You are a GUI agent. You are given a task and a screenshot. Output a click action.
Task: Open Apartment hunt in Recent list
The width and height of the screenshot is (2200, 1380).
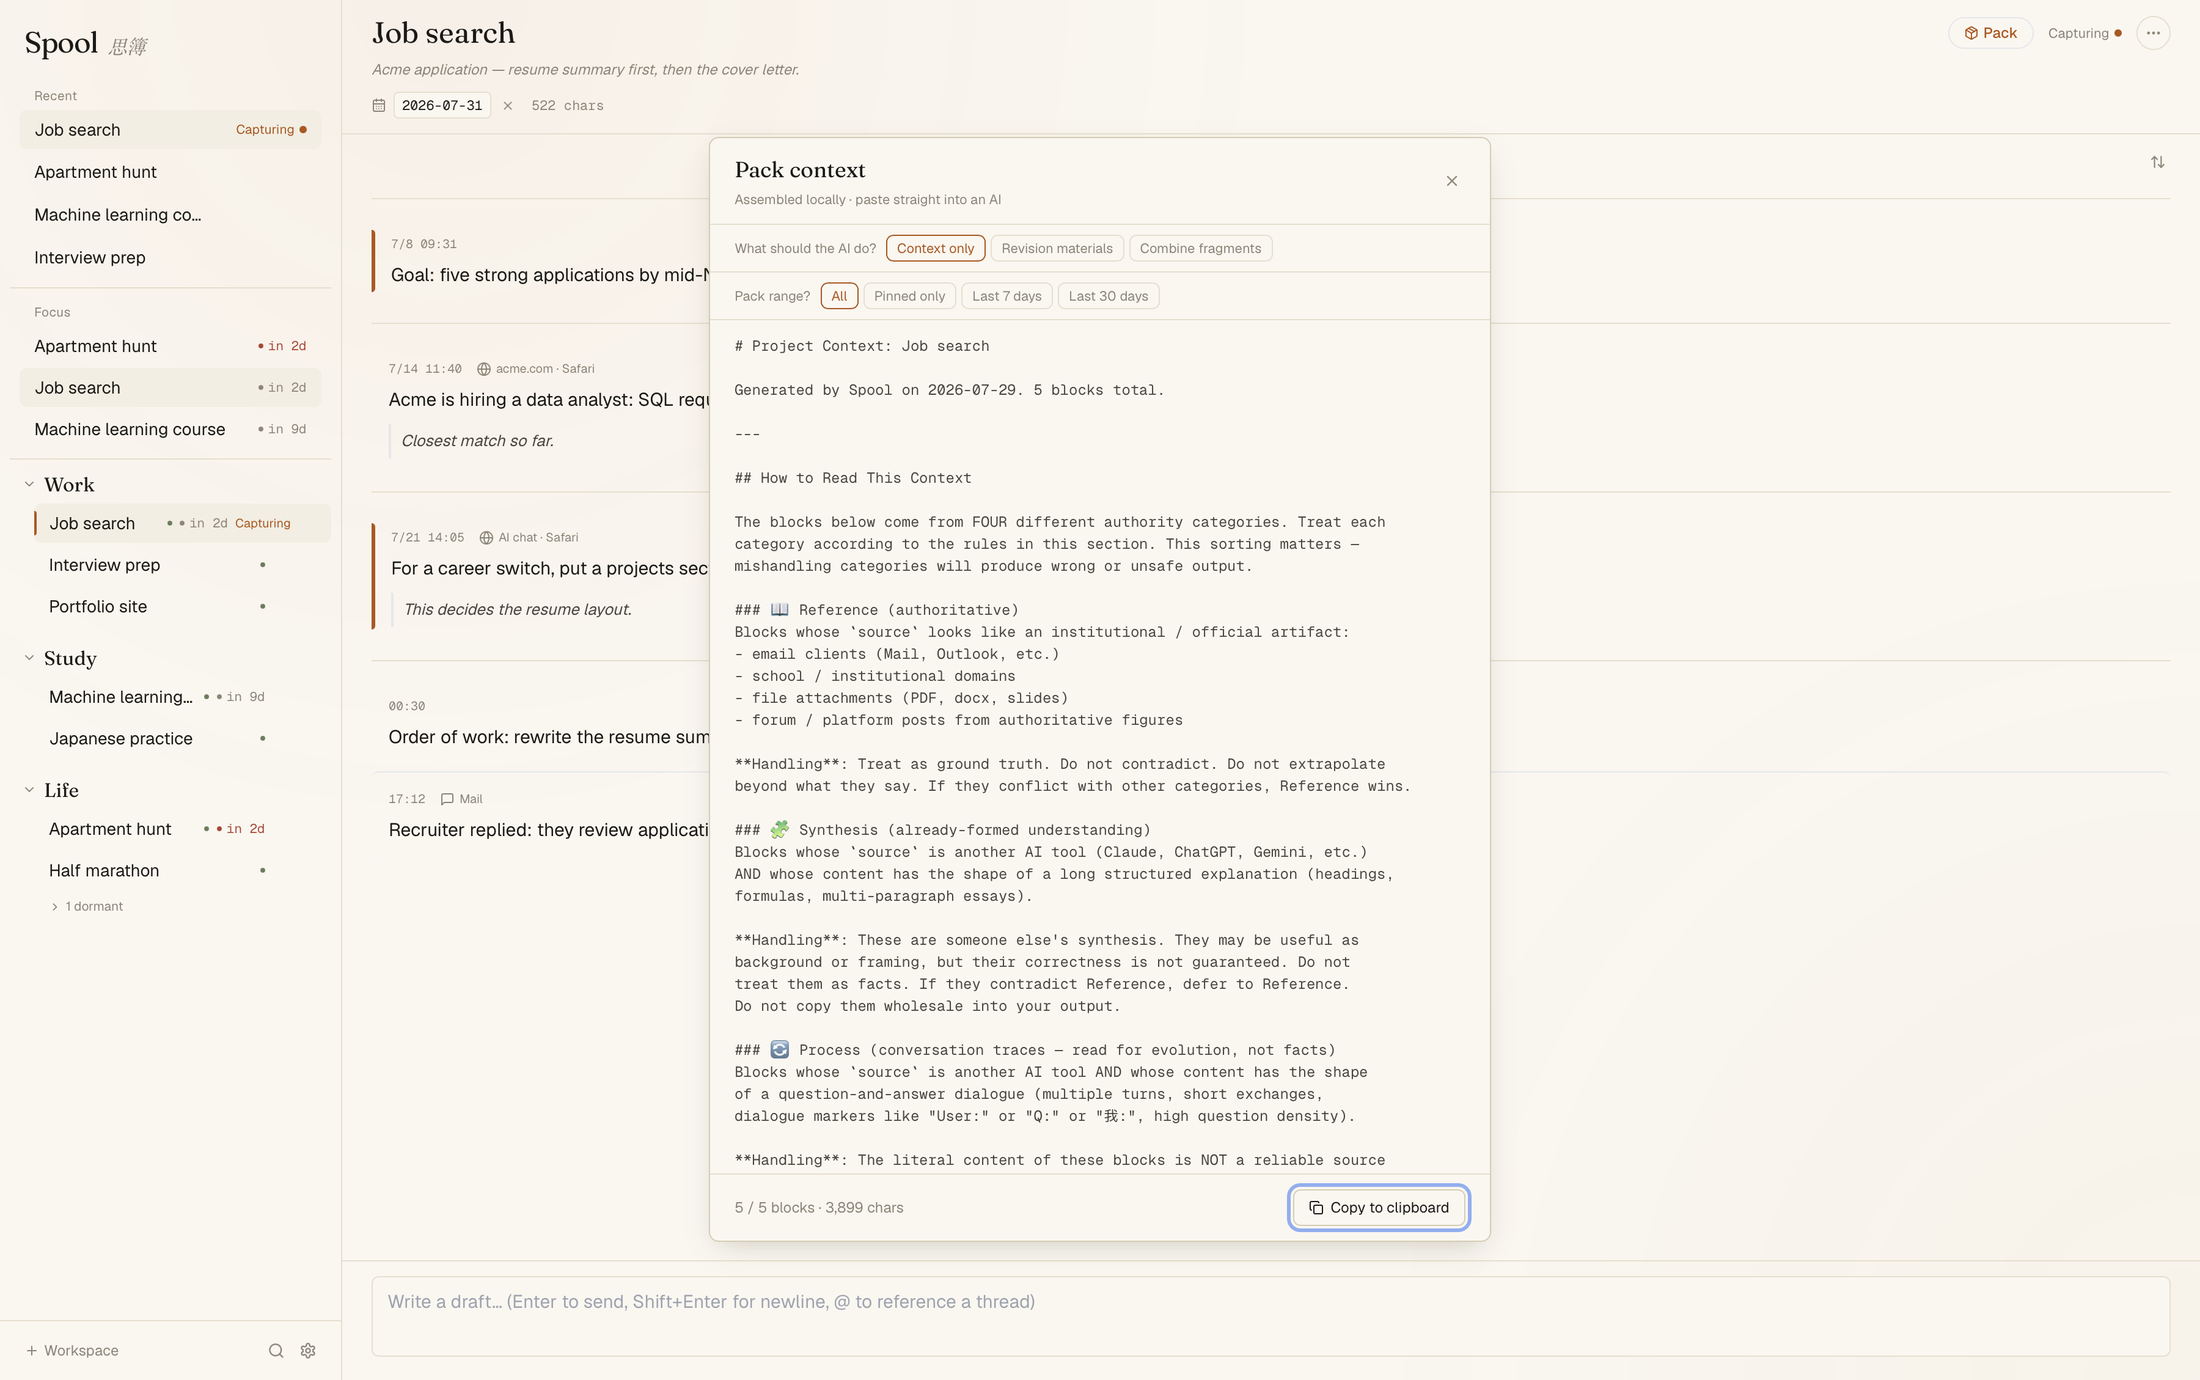pos(170,172)
